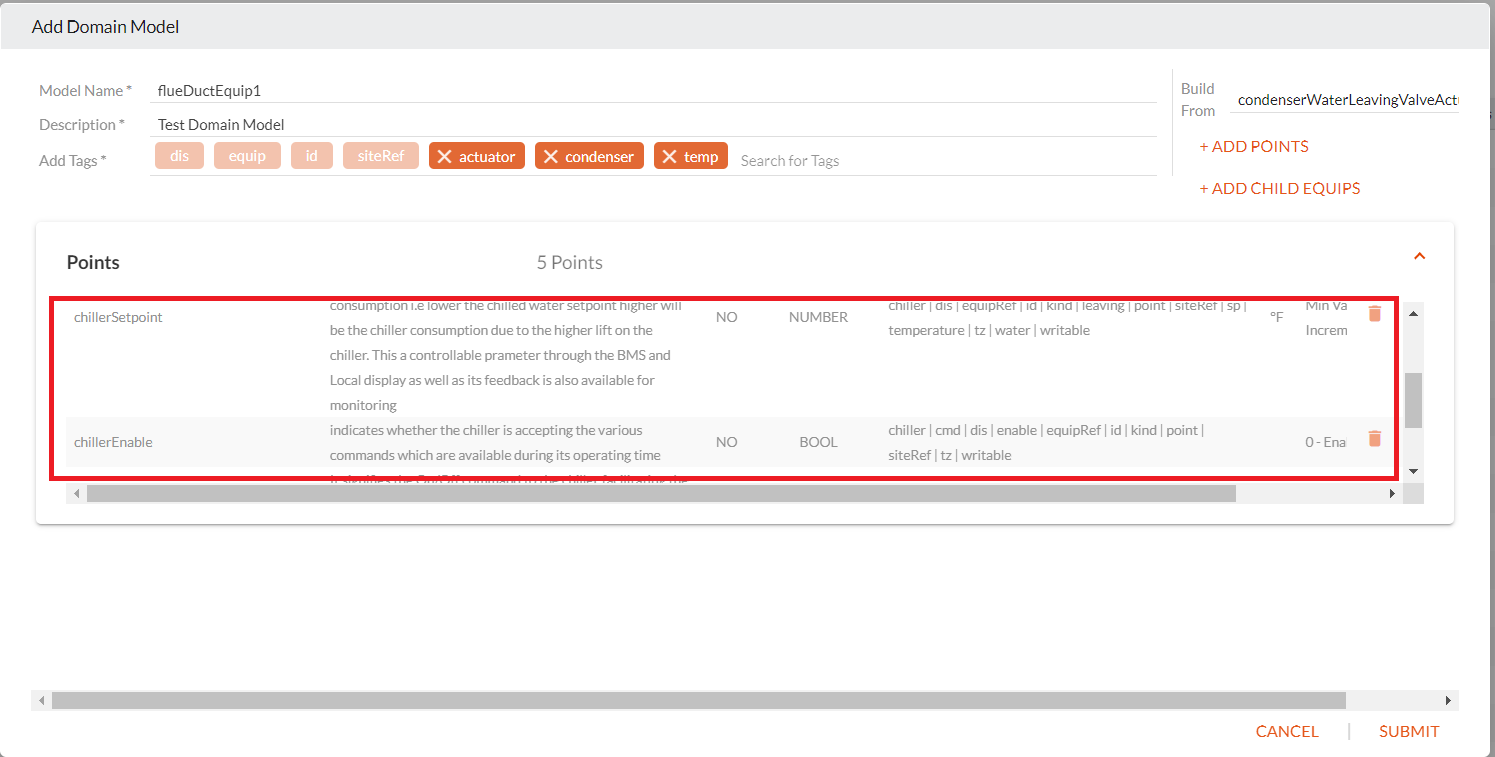This screenshot has width=1495, height=757.
Task: Delete the chillerEnable point row
Action: pos(1374,439)
